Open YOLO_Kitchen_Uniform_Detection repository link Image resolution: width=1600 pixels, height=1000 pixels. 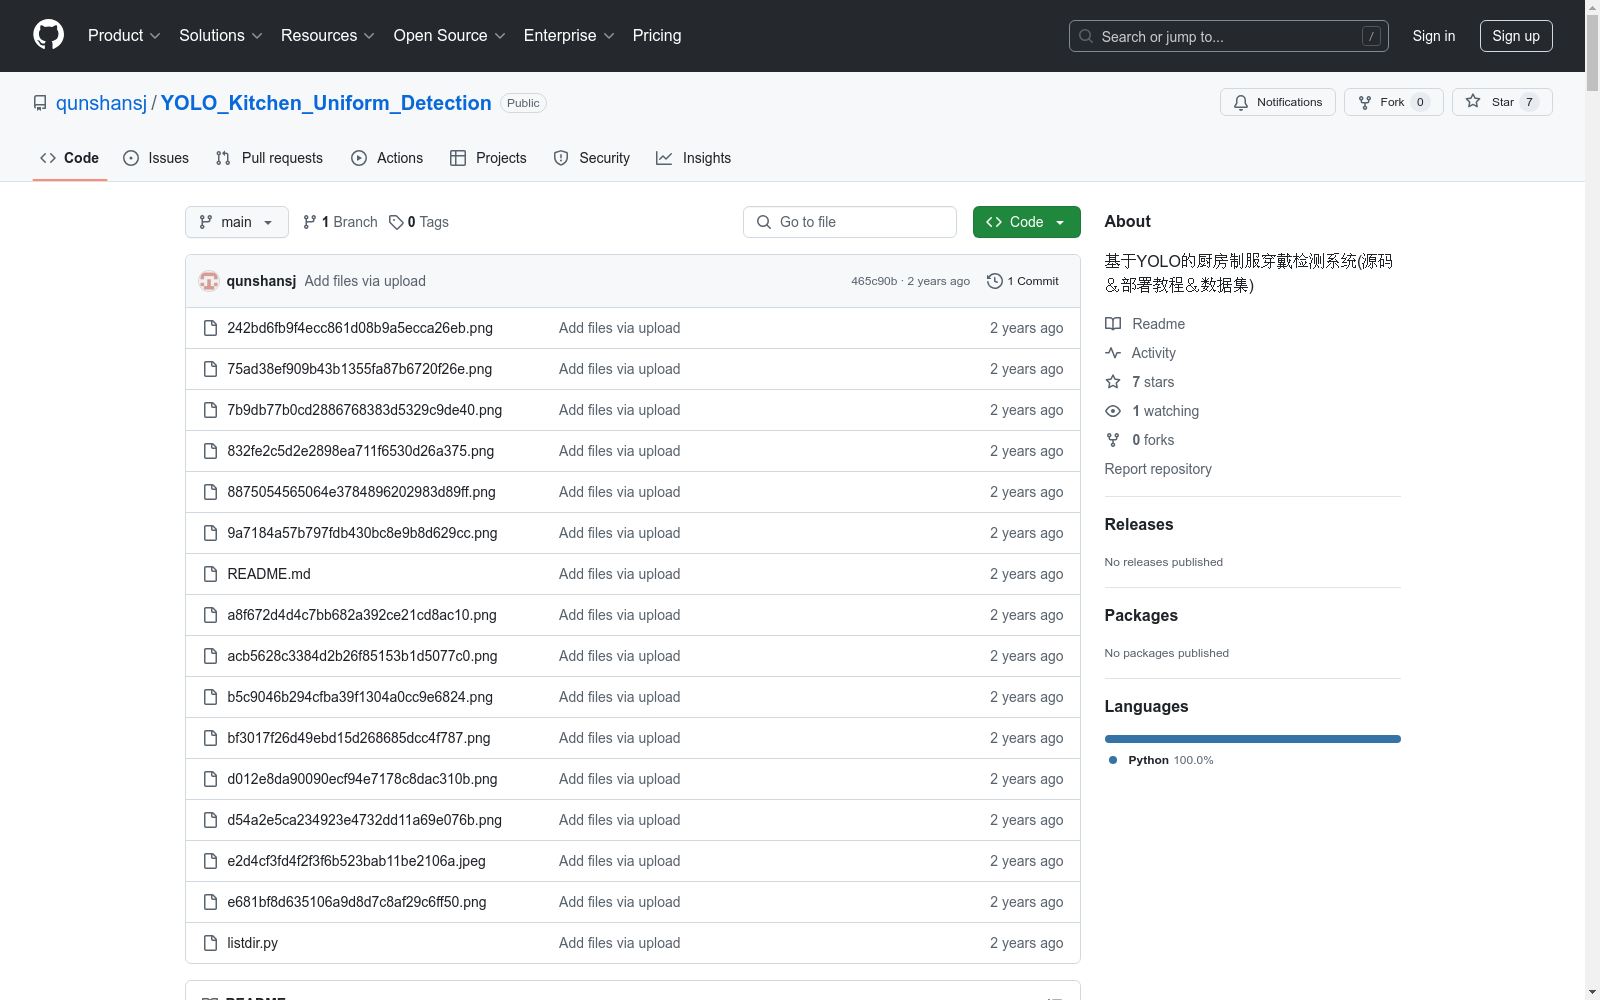point(326,103)
